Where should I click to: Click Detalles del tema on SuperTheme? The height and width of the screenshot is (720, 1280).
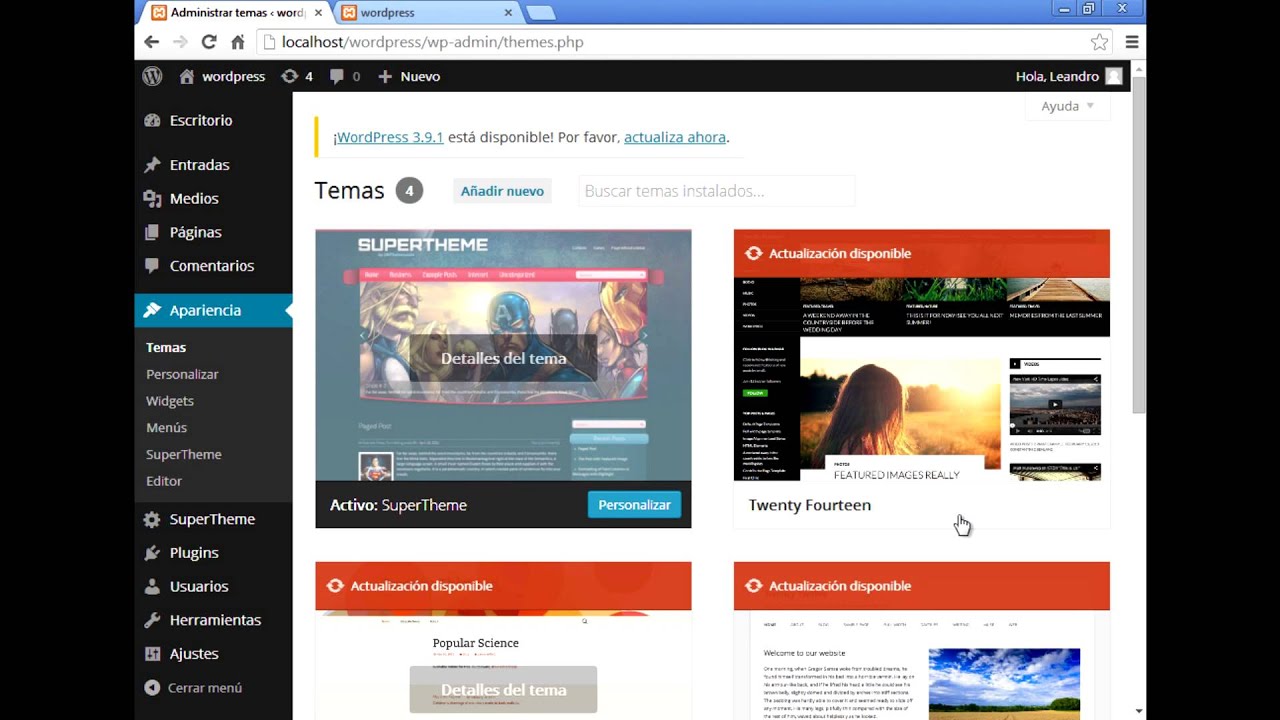503,358
